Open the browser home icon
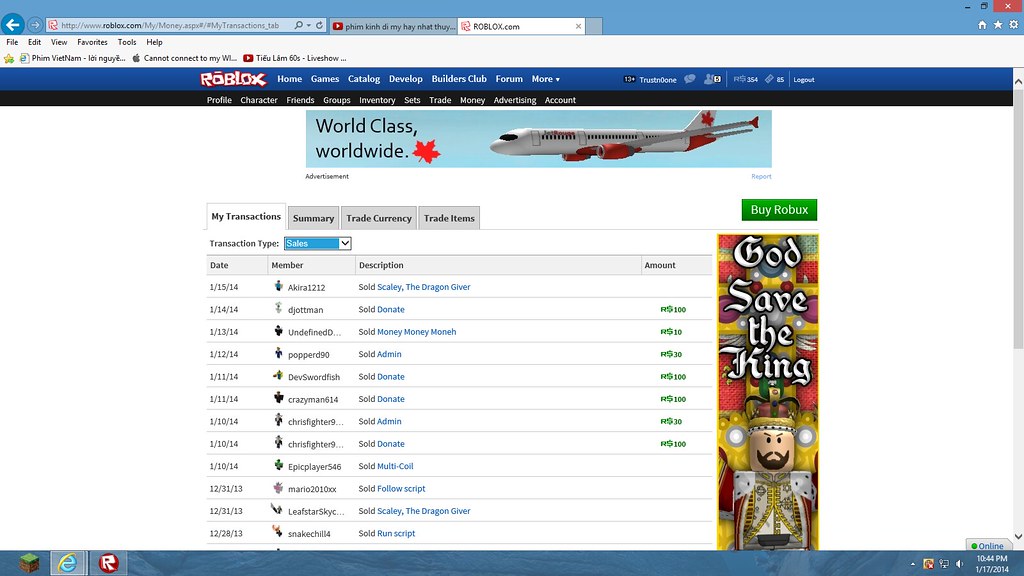Image resolution: width=1024 pixels, height=576 pixels. [x=982, y=25]
